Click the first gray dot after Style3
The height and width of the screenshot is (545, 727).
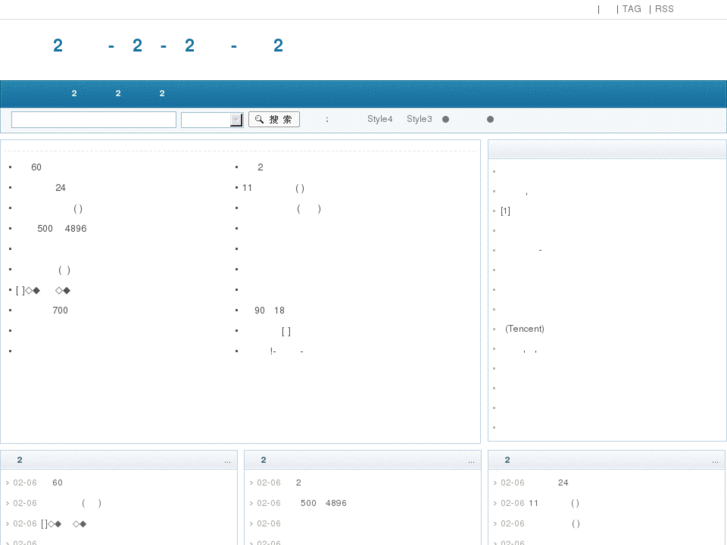click(x=446, y=120)
